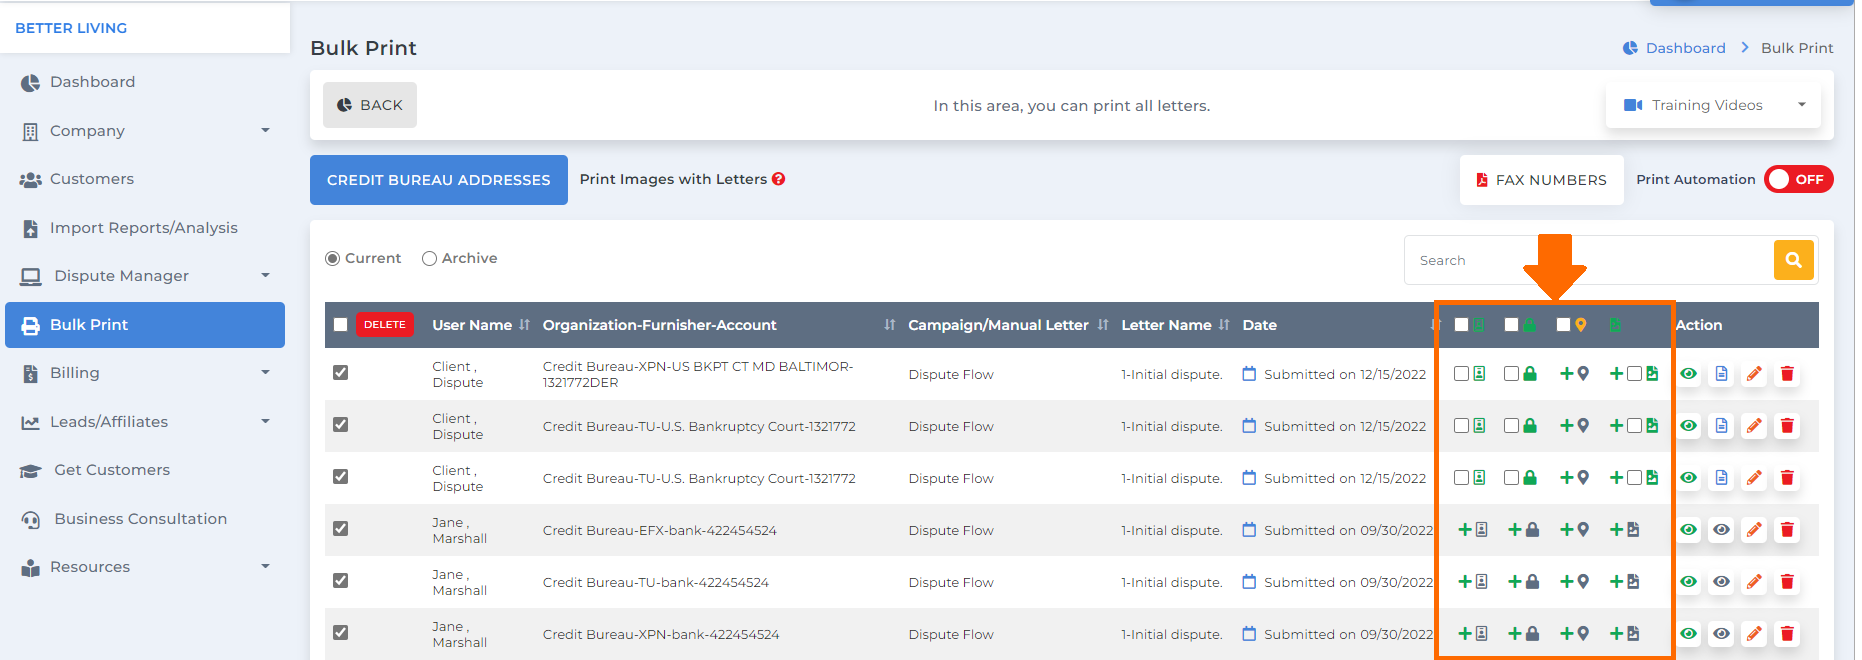Open the blue document icon in the XPN-US BKPT row

point(1721,374)
